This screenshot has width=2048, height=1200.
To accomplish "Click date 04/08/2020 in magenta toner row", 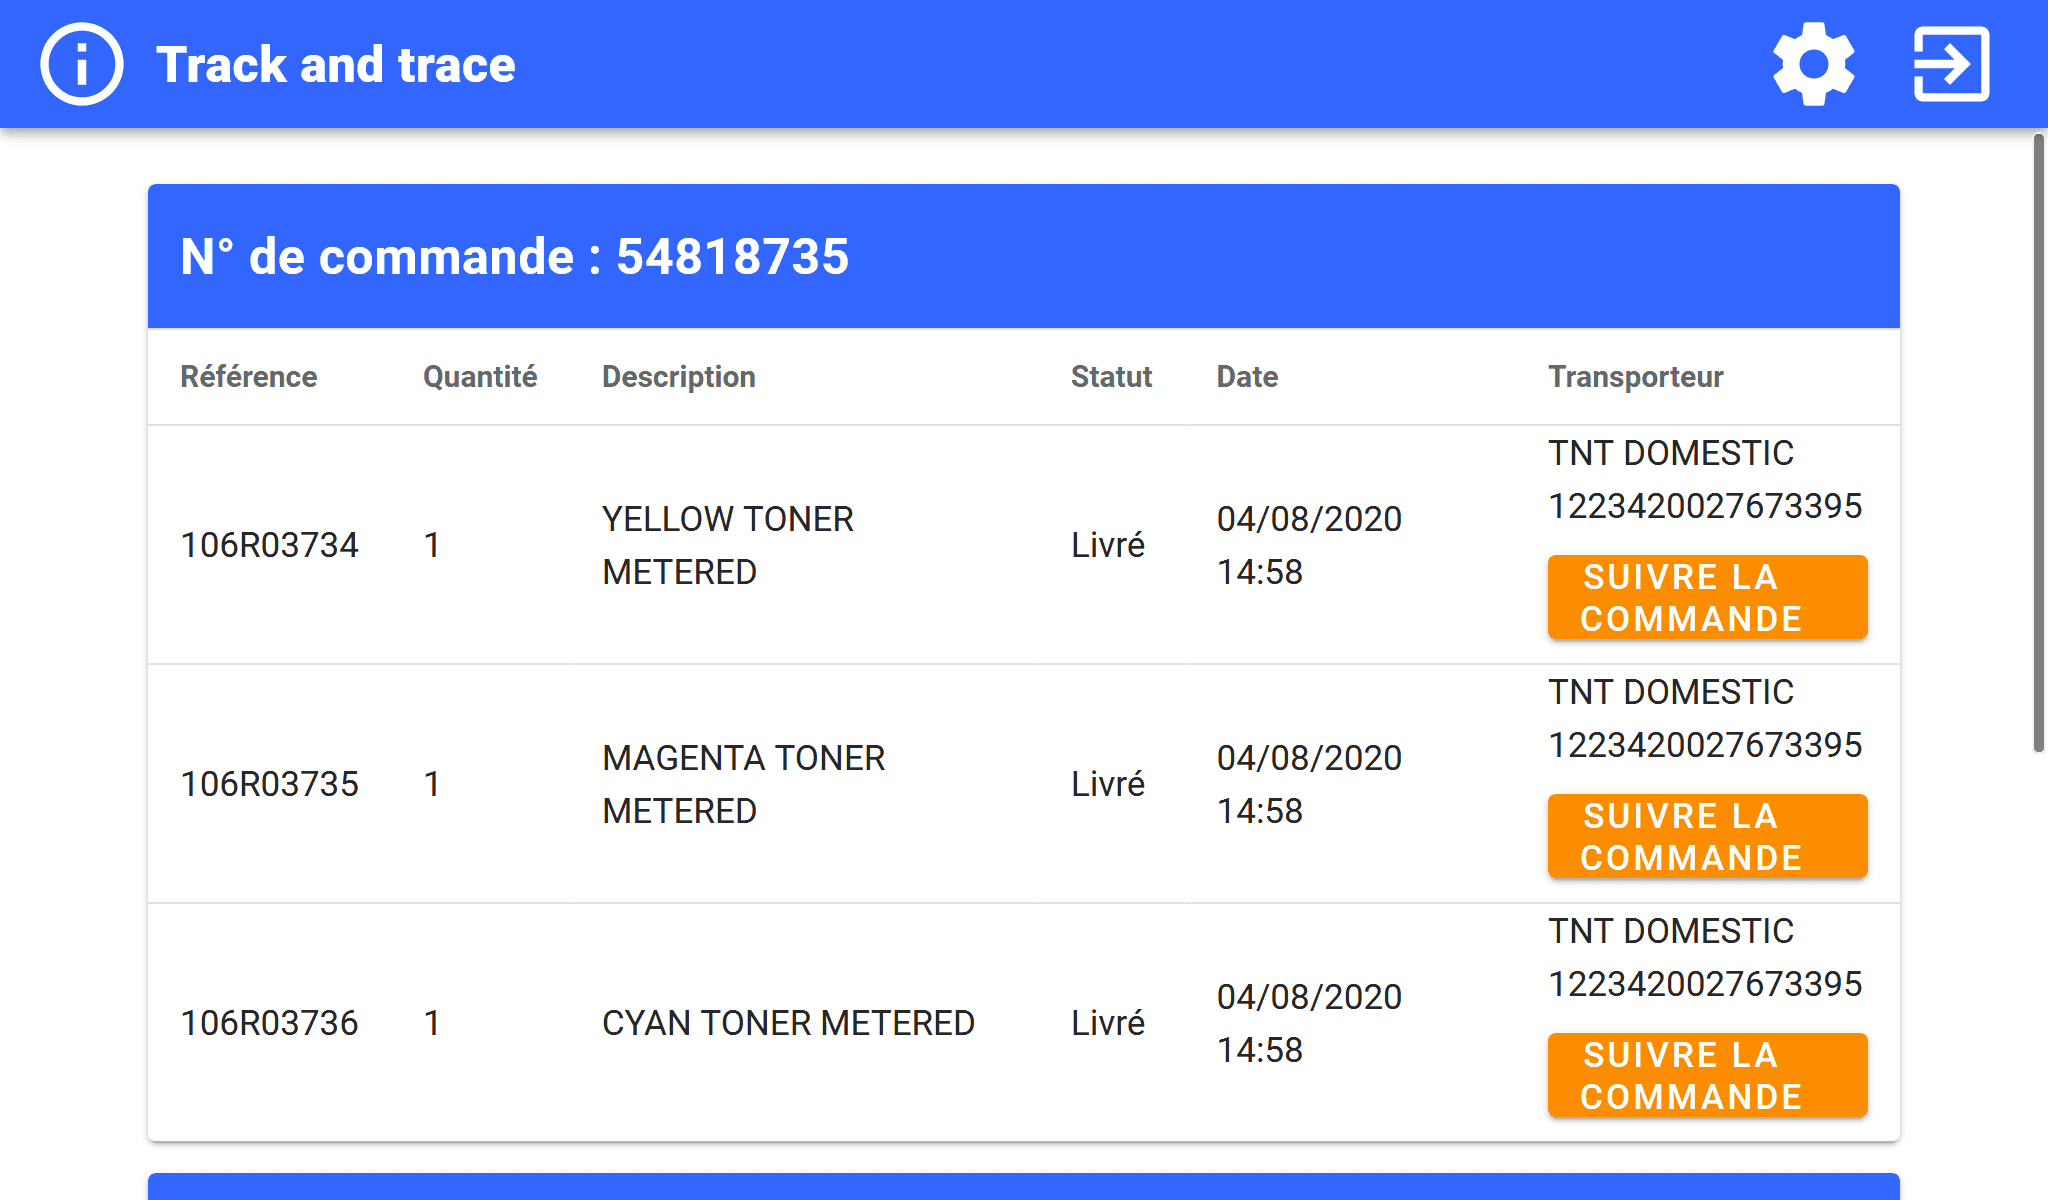I will 1309,758.
